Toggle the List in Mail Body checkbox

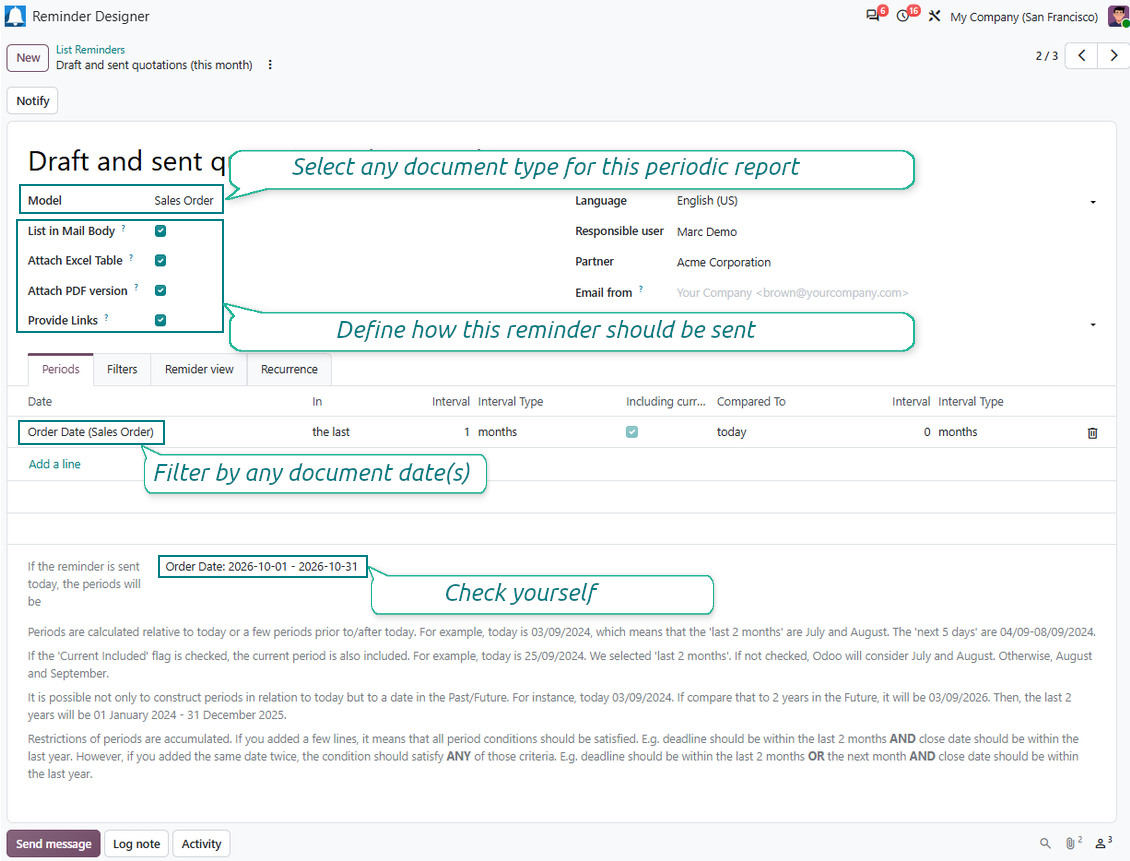[x=161, y=231]
